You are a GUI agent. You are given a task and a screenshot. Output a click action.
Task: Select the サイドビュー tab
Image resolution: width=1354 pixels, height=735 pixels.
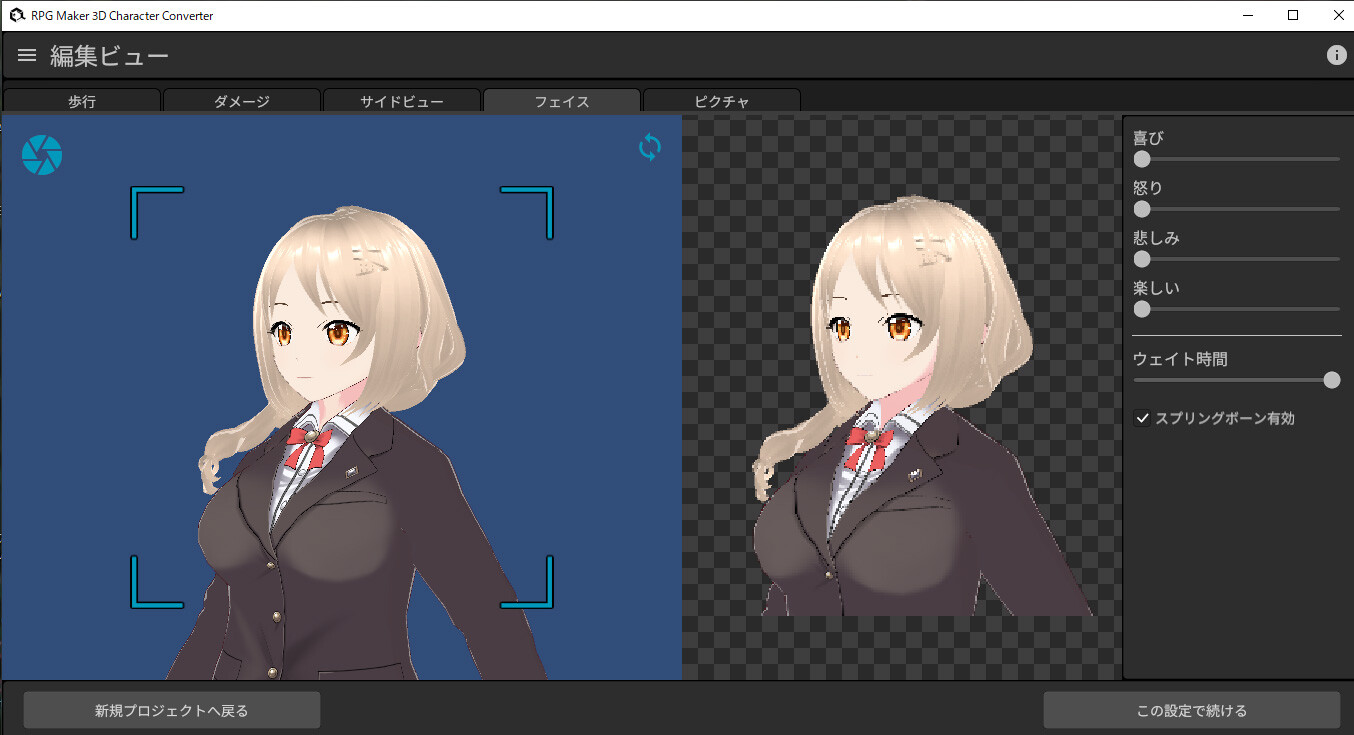pyautogui.click(x=402, y=100)
